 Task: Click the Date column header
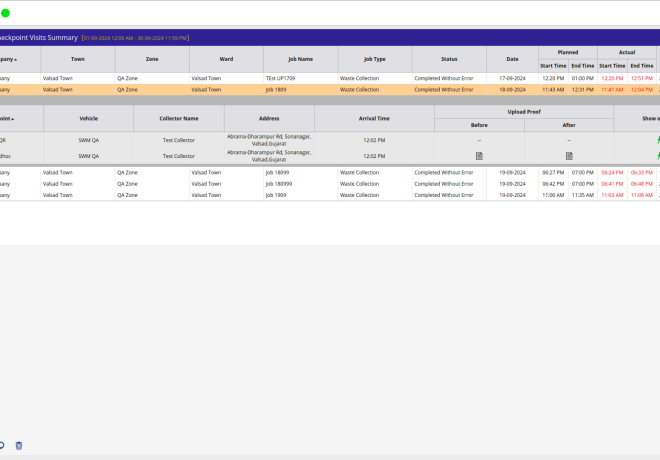pyautogui.click(x=512, y=59)
